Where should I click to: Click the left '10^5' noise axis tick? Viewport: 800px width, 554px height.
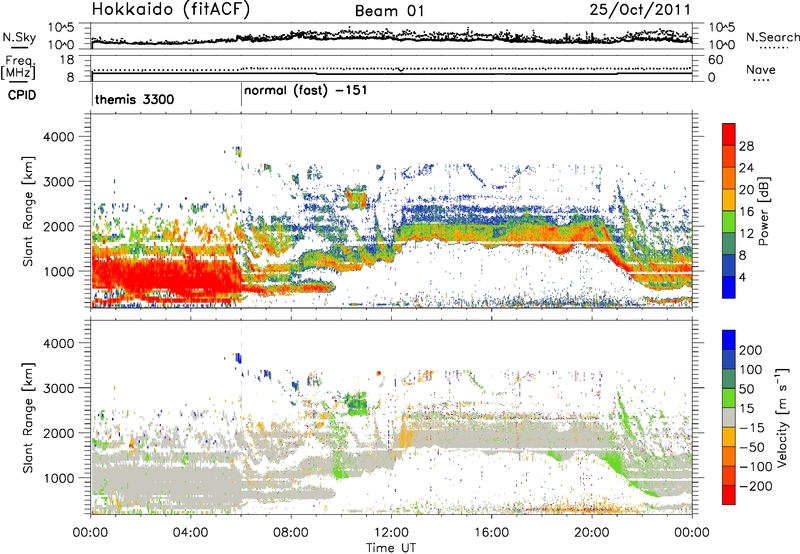(x=61, y=28)
